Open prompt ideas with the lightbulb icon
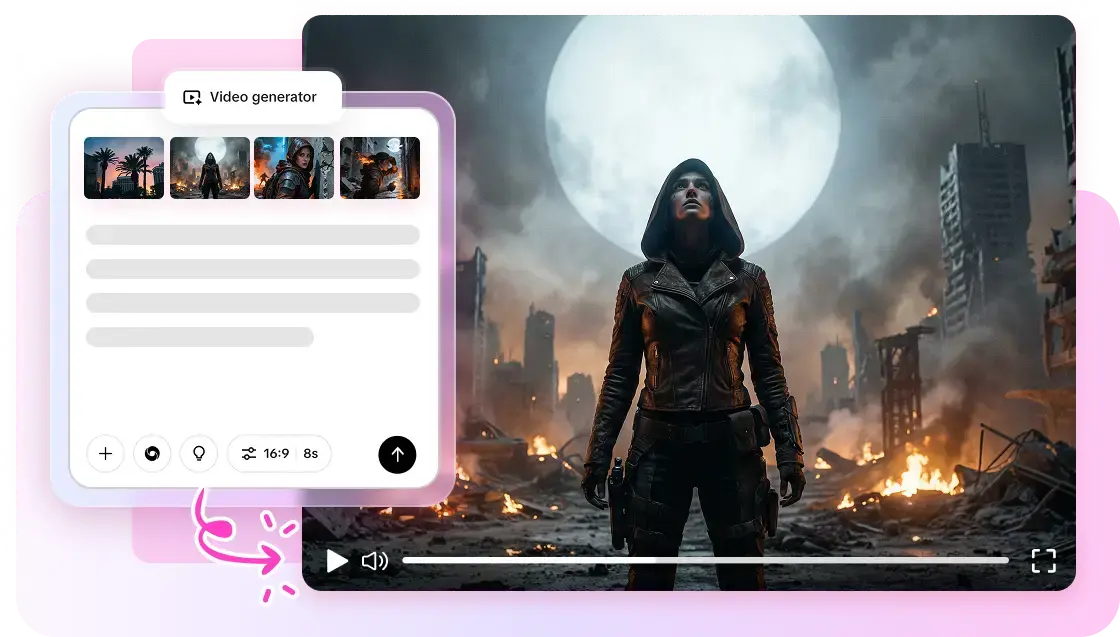The height and width of the screenshot is (637, 1120). click(x=199, y=453)
